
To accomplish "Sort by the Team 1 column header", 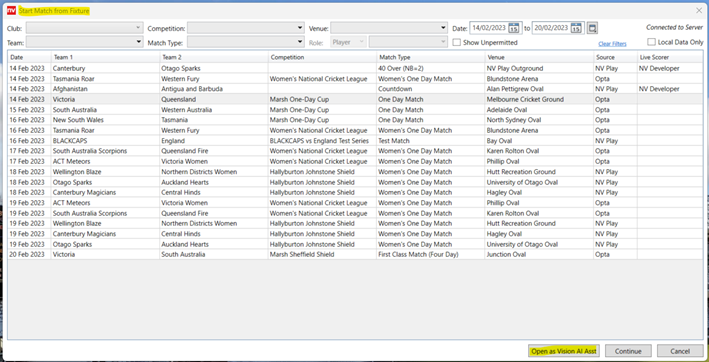I will pos(105,57).
